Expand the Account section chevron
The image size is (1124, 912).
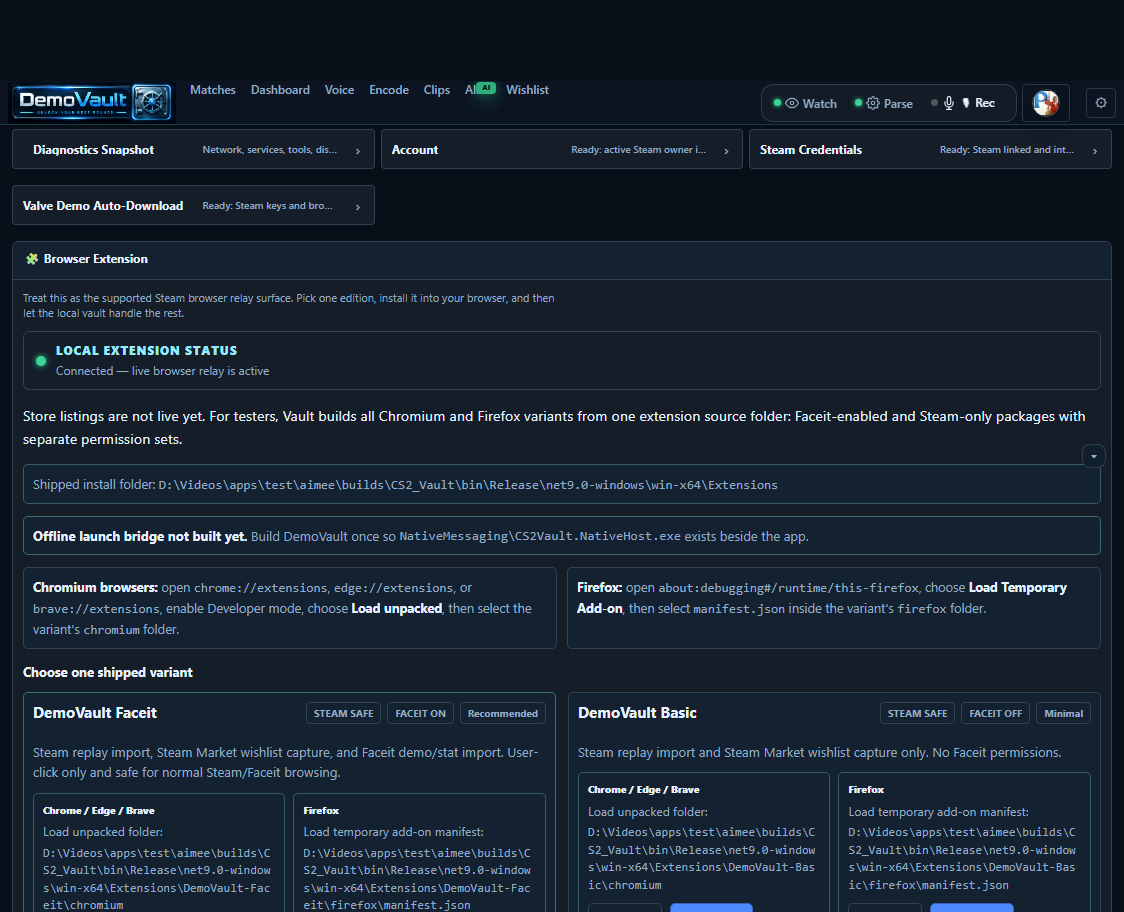[x=726, y=151]
